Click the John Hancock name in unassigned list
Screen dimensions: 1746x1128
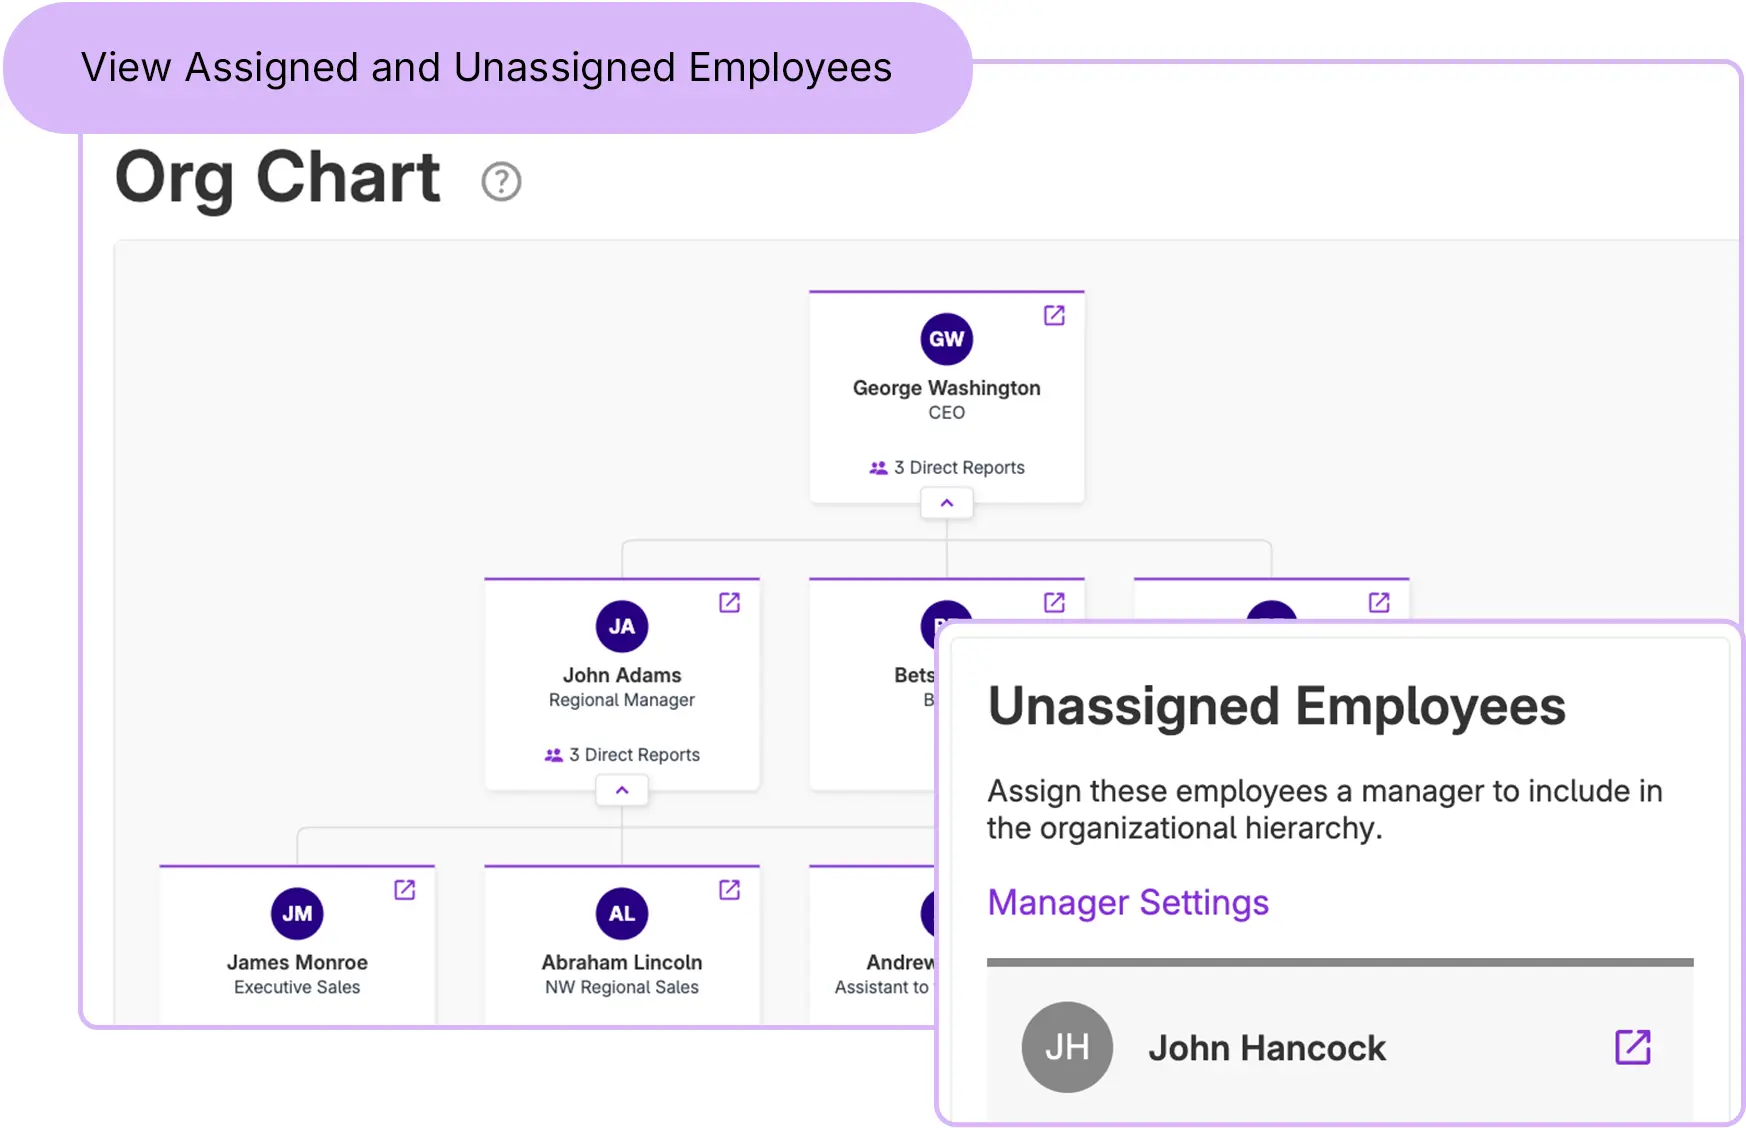coord(1266,1048)
